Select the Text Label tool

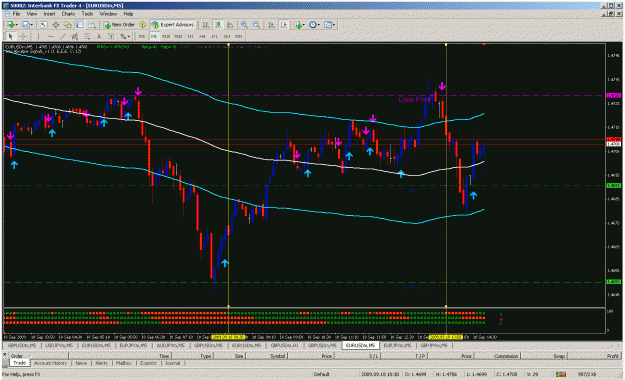[111, 36]
